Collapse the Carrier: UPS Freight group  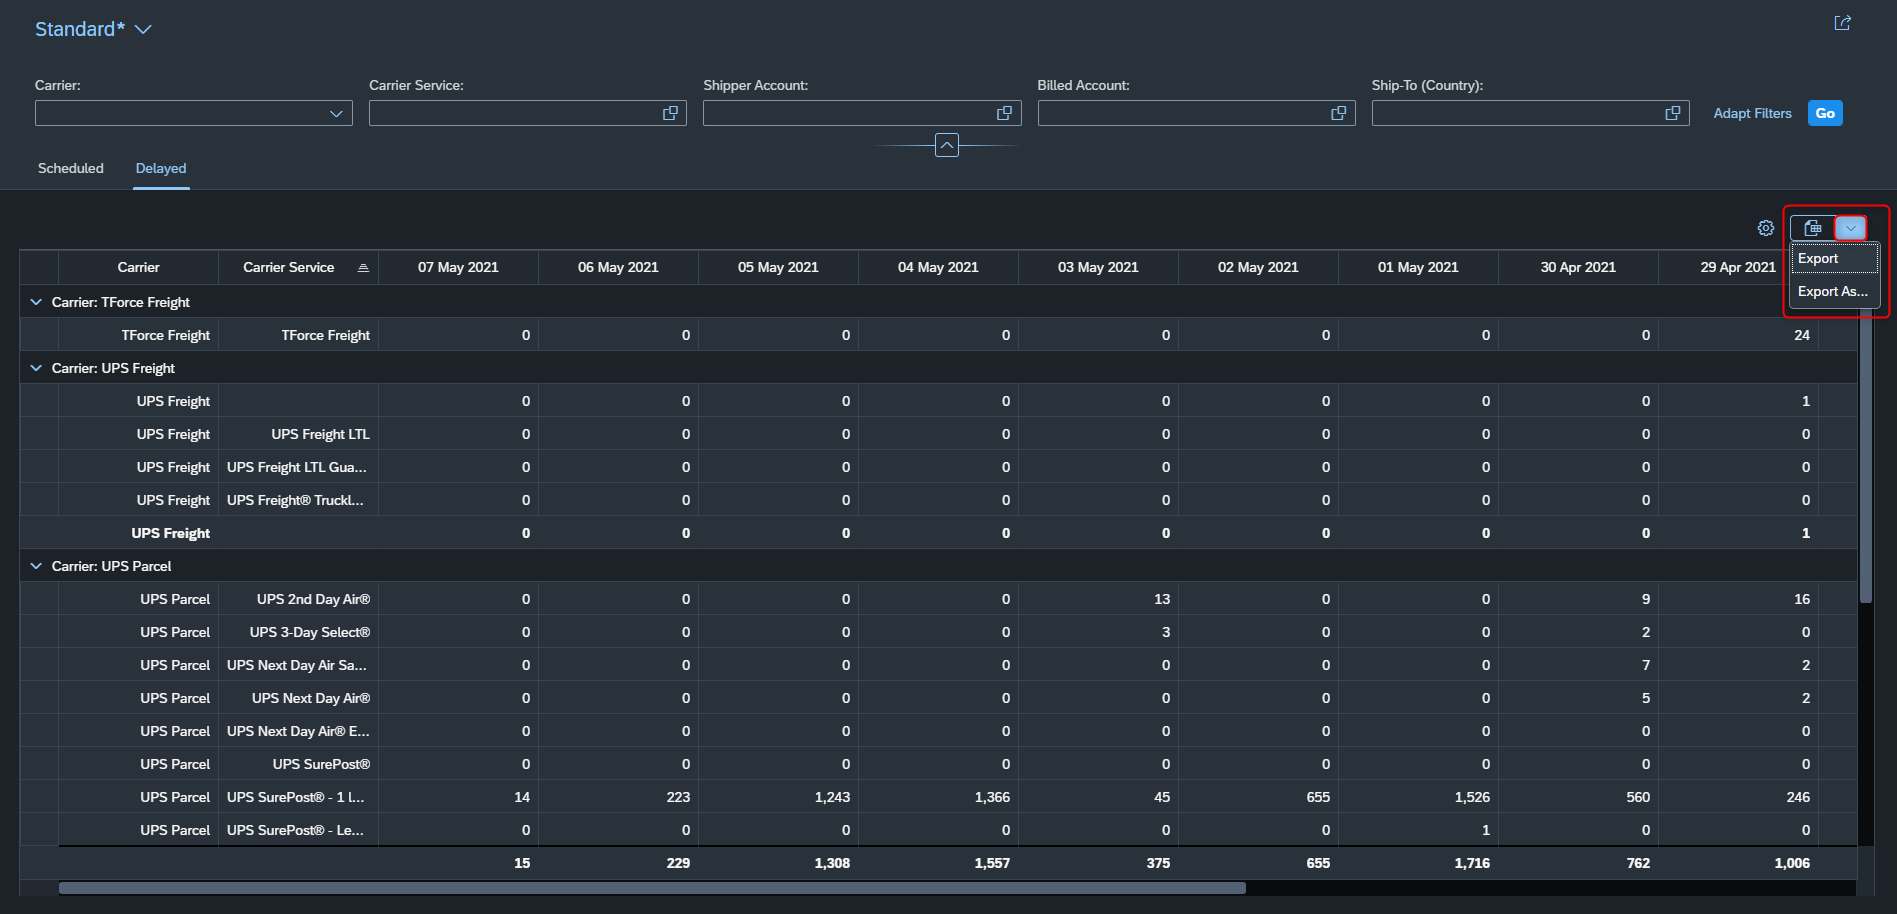36,368
